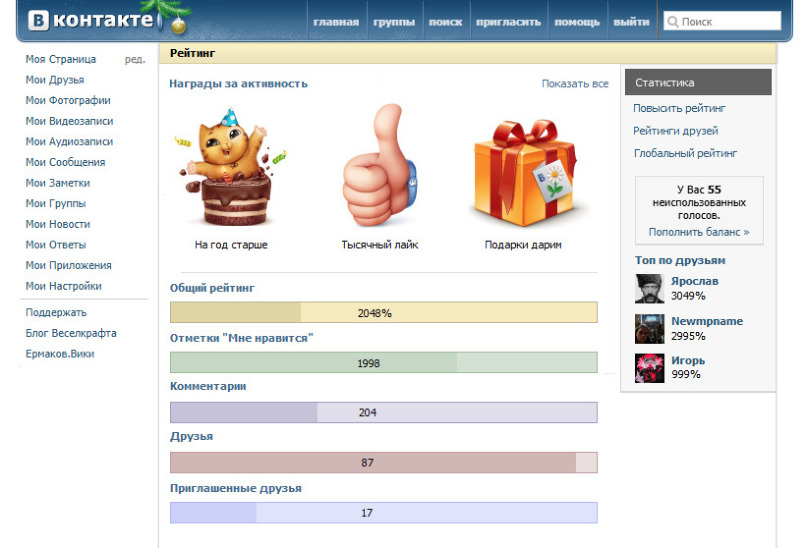Click Ярослав's 3049% value

(688, 296)
